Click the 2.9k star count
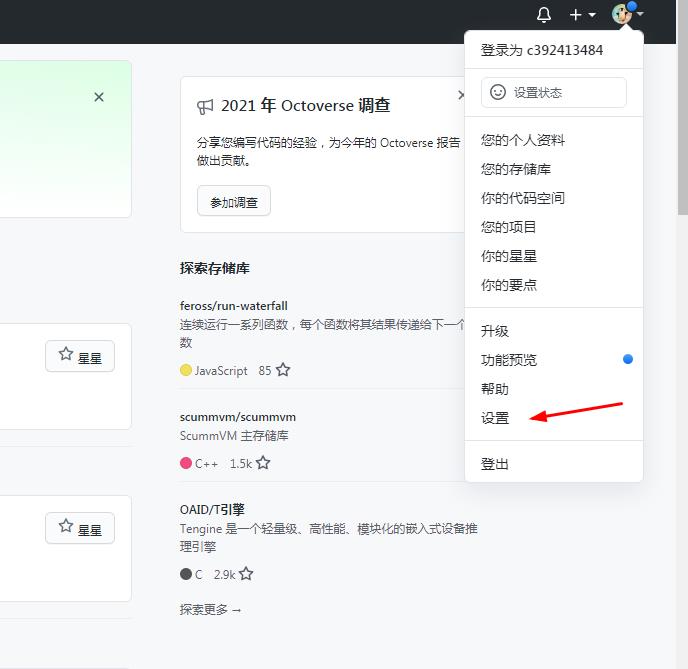688x669 pixels. tap(224, 574)
